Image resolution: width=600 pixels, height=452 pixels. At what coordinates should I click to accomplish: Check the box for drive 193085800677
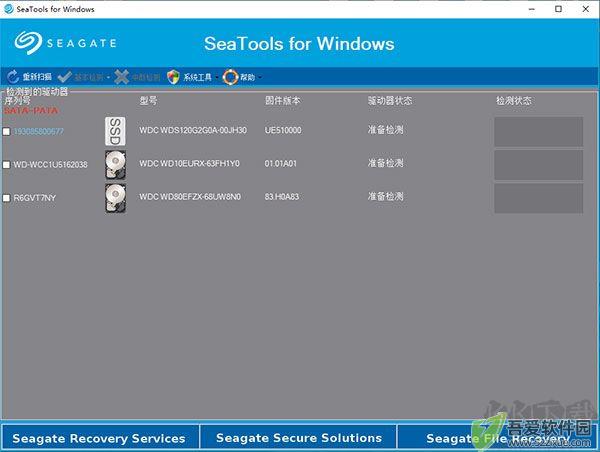(7, 132)
